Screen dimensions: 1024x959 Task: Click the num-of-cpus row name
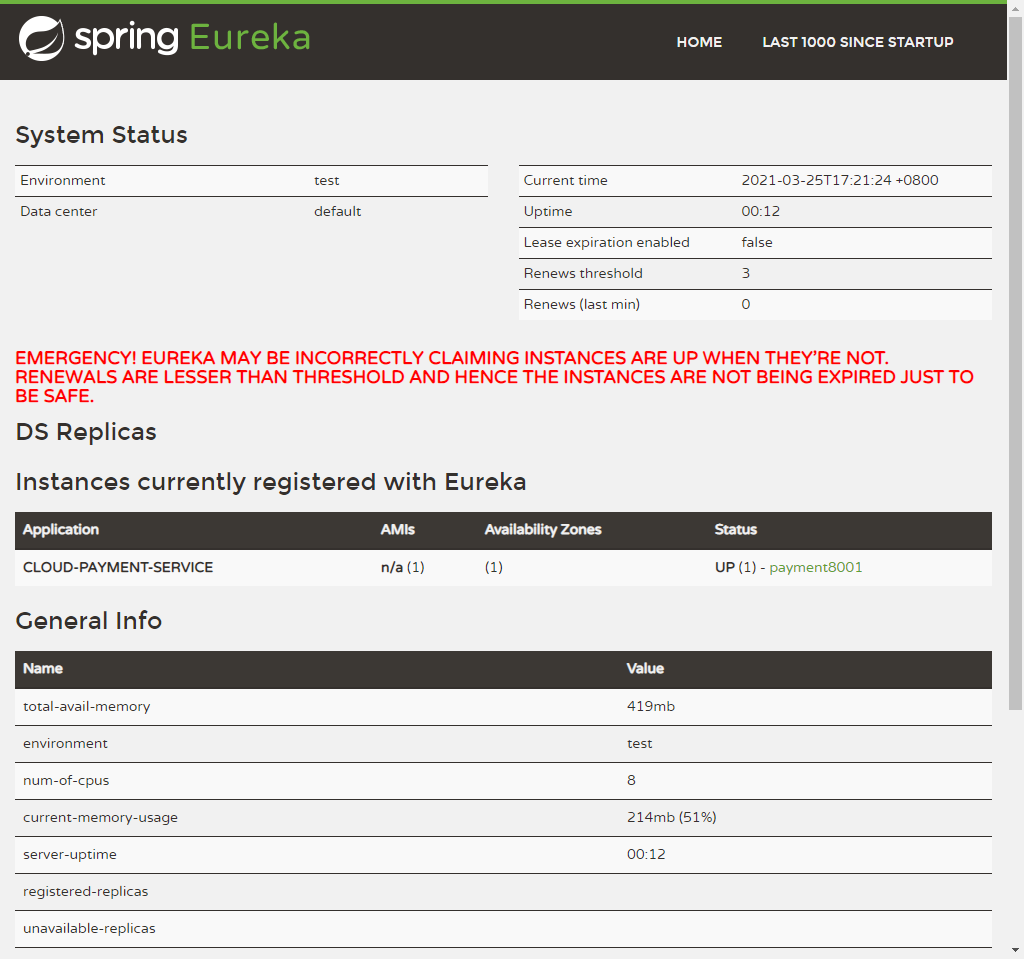click(66, 781)
